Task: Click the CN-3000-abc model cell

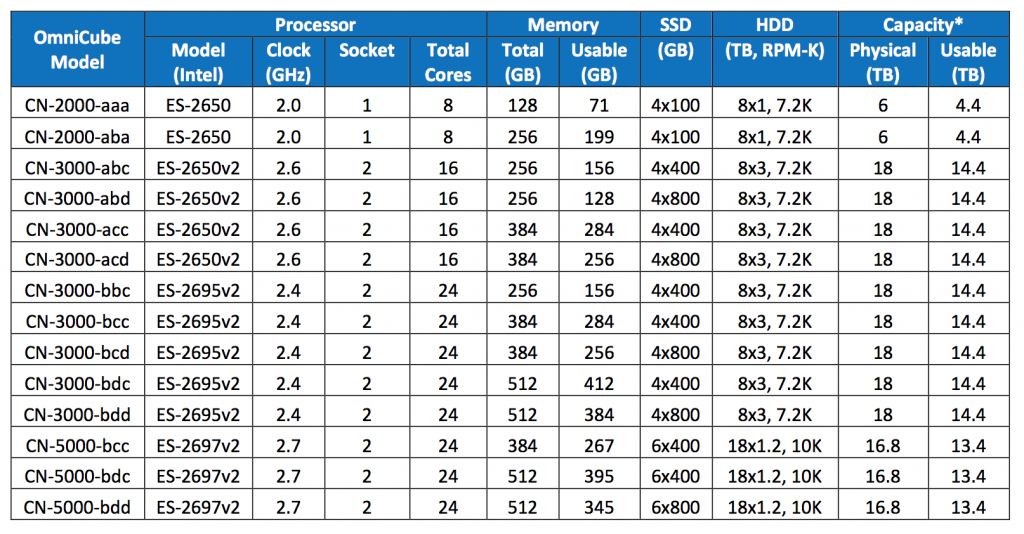Action: [77, 166]
